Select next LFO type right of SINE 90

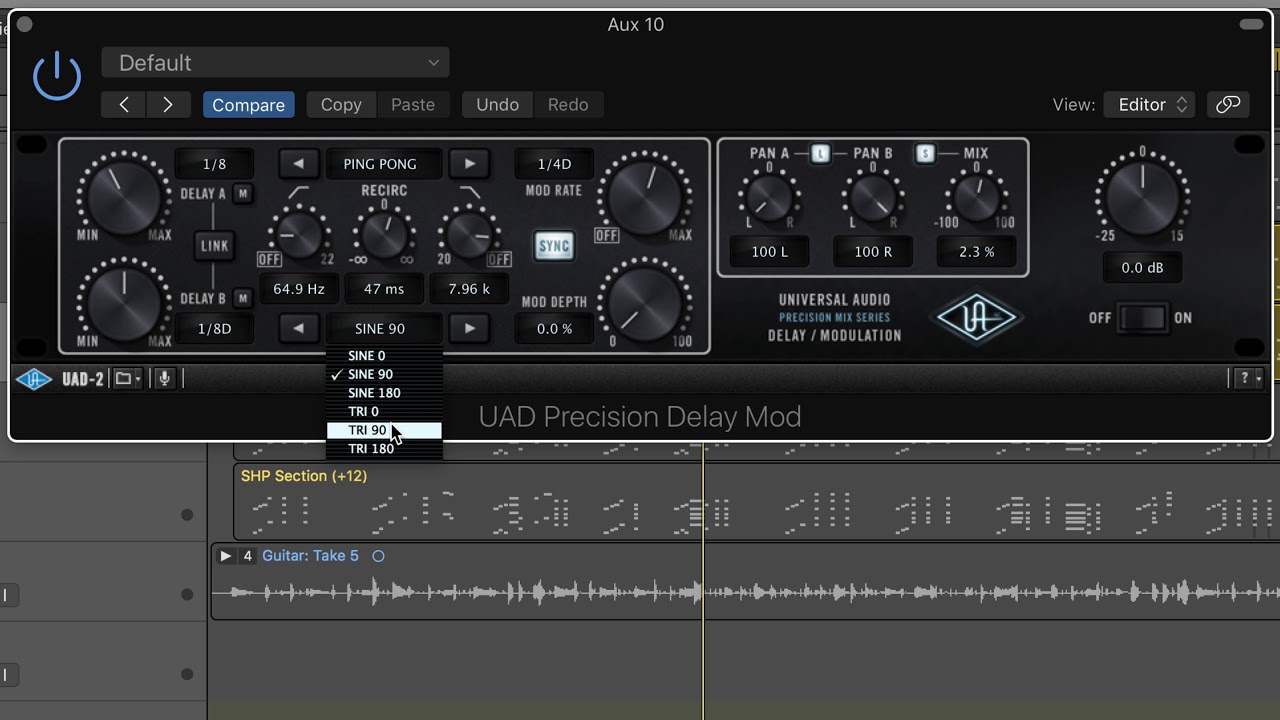click(469, 328)
